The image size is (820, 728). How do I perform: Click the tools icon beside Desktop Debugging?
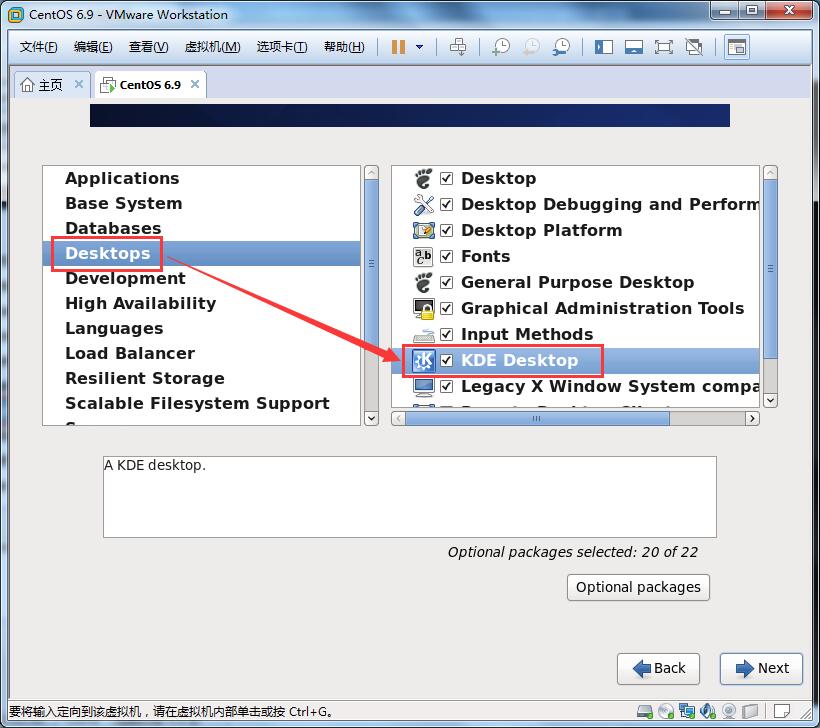pos(424,204)
